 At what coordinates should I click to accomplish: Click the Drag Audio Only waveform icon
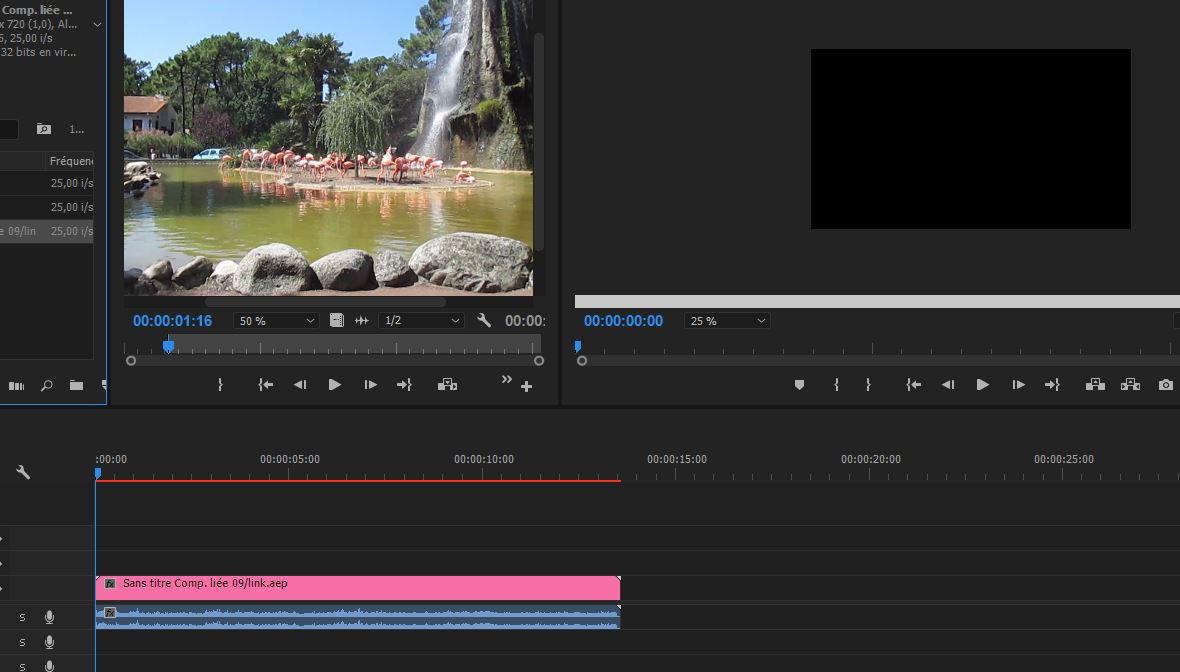362,321
